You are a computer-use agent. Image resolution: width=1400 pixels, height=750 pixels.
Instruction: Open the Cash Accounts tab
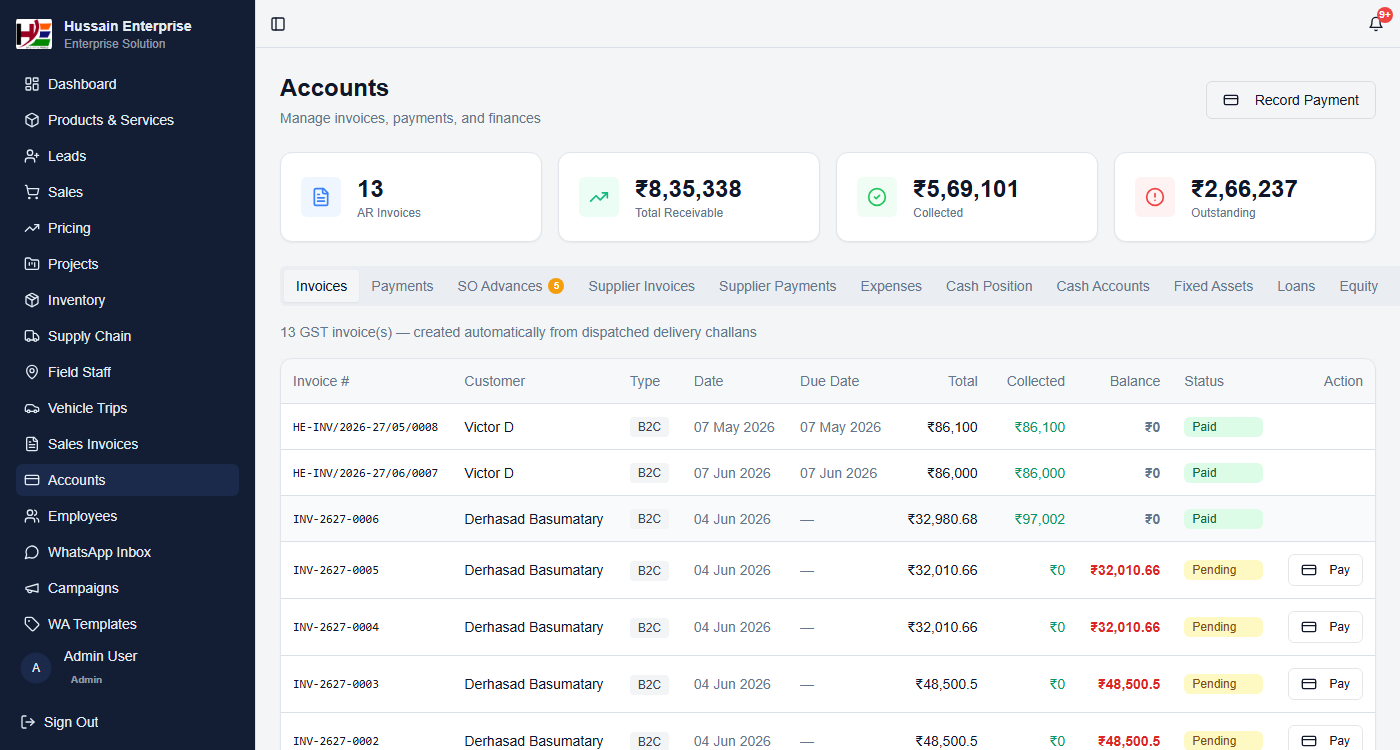click(1103, 286)
